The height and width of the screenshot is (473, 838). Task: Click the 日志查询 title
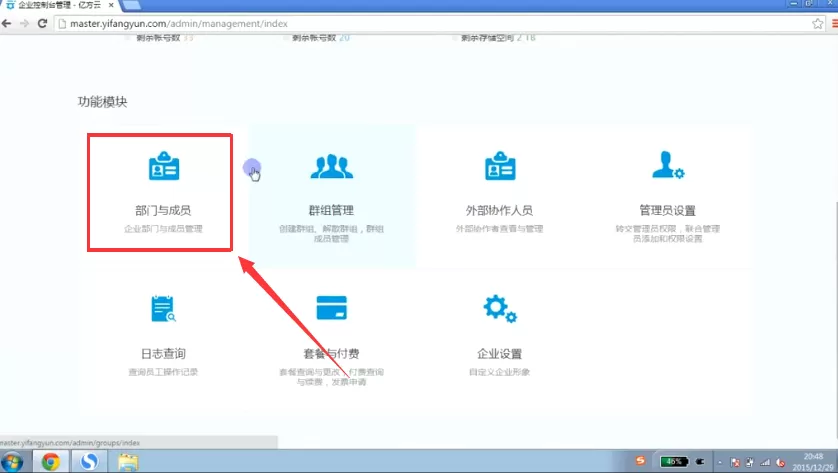point(163,354)
